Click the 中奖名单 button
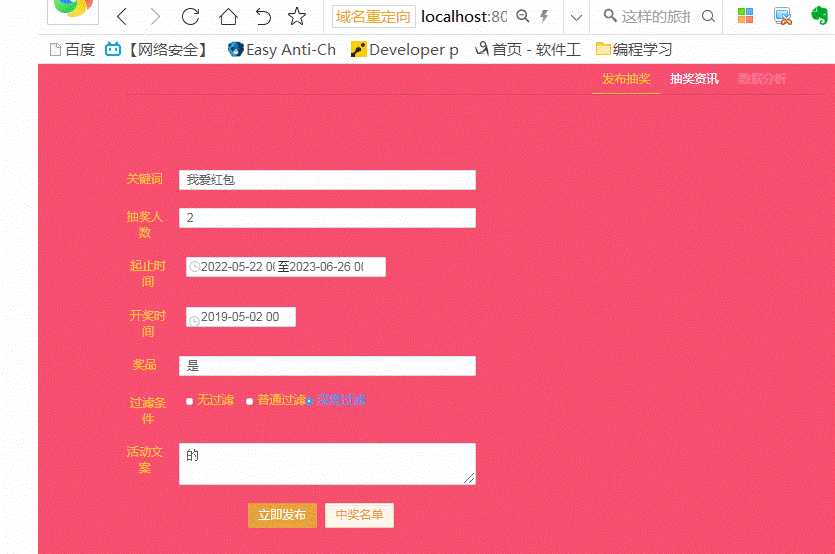Viewport: 835px width, 554px height. [x=359, y=515]
